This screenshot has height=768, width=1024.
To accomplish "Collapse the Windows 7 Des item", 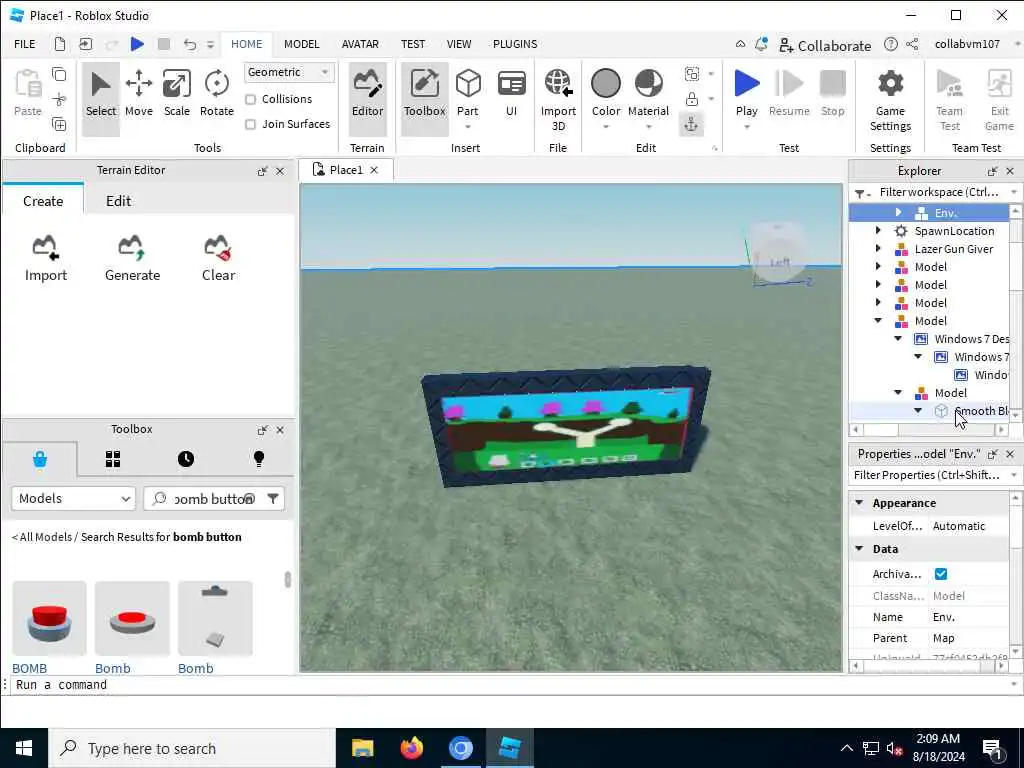I will point(898,338).
